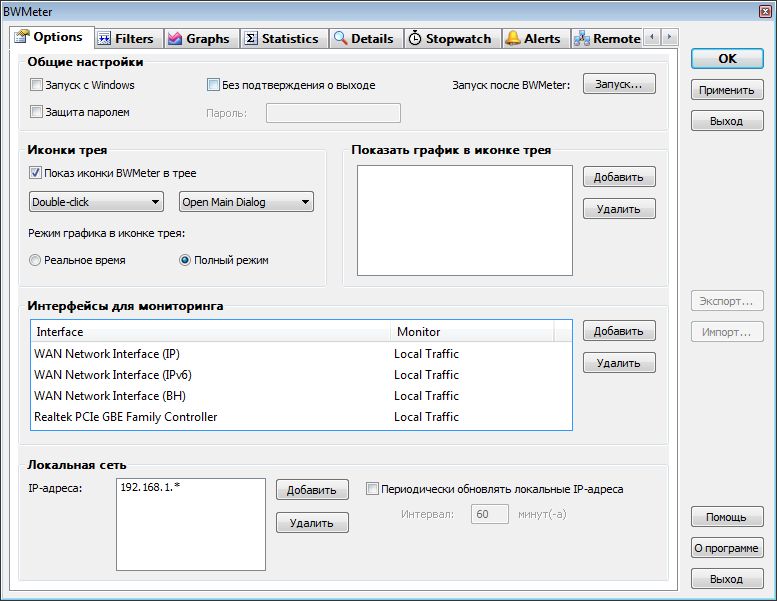Click the Применить button
This screenshot has width=777, height=601.
point(727,90)
